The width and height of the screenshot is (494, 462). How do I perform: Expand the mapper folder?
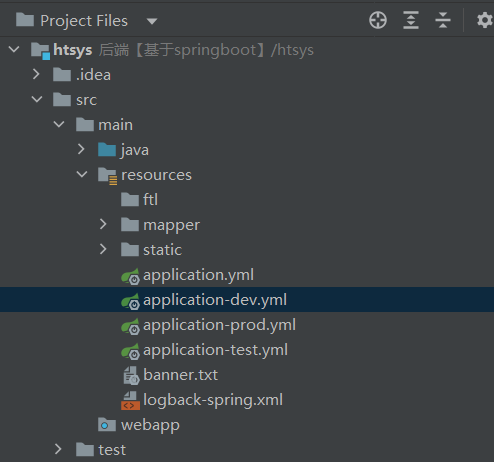[103, 224]
